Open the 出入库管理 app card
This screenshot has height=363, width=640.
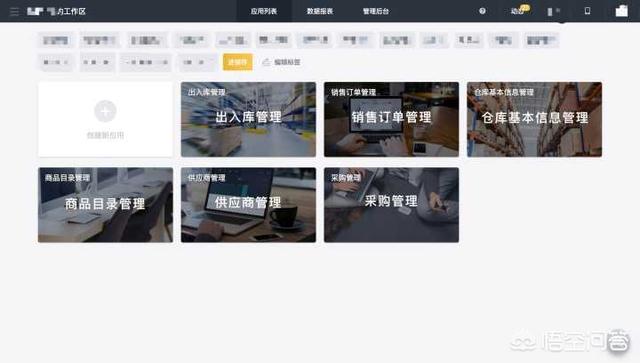pyautogui.click(x=248, y=119)
